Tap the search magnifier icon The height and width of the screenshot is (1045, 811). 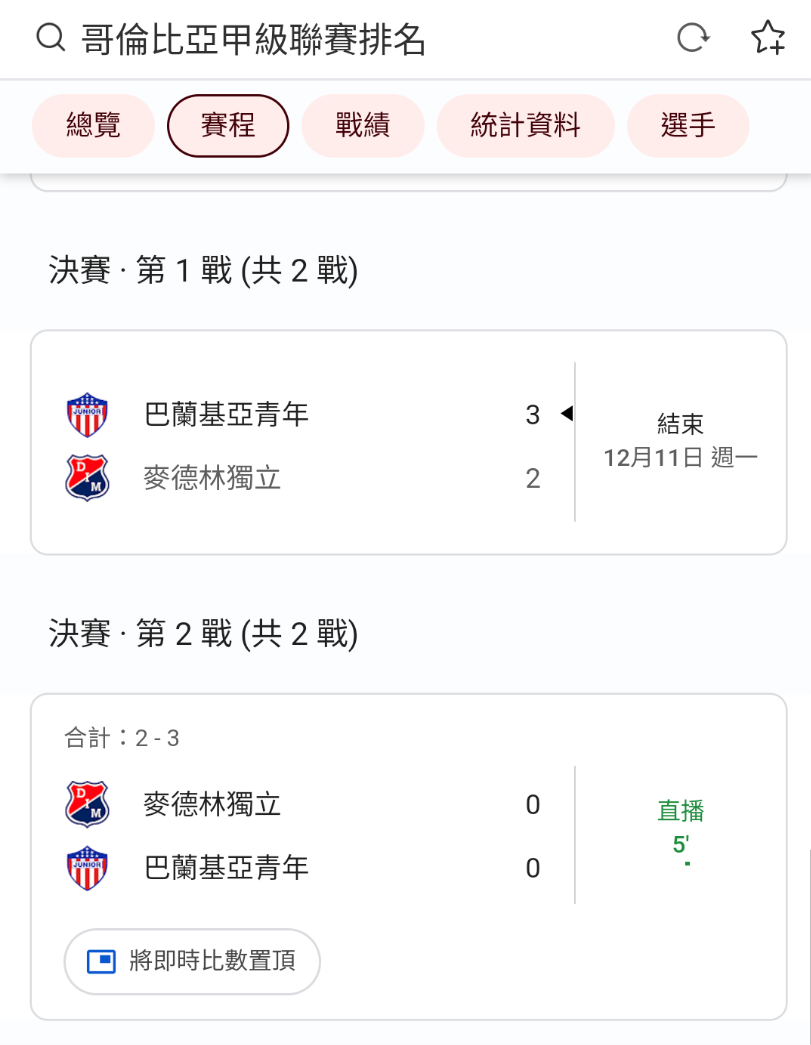coord(50,39)
